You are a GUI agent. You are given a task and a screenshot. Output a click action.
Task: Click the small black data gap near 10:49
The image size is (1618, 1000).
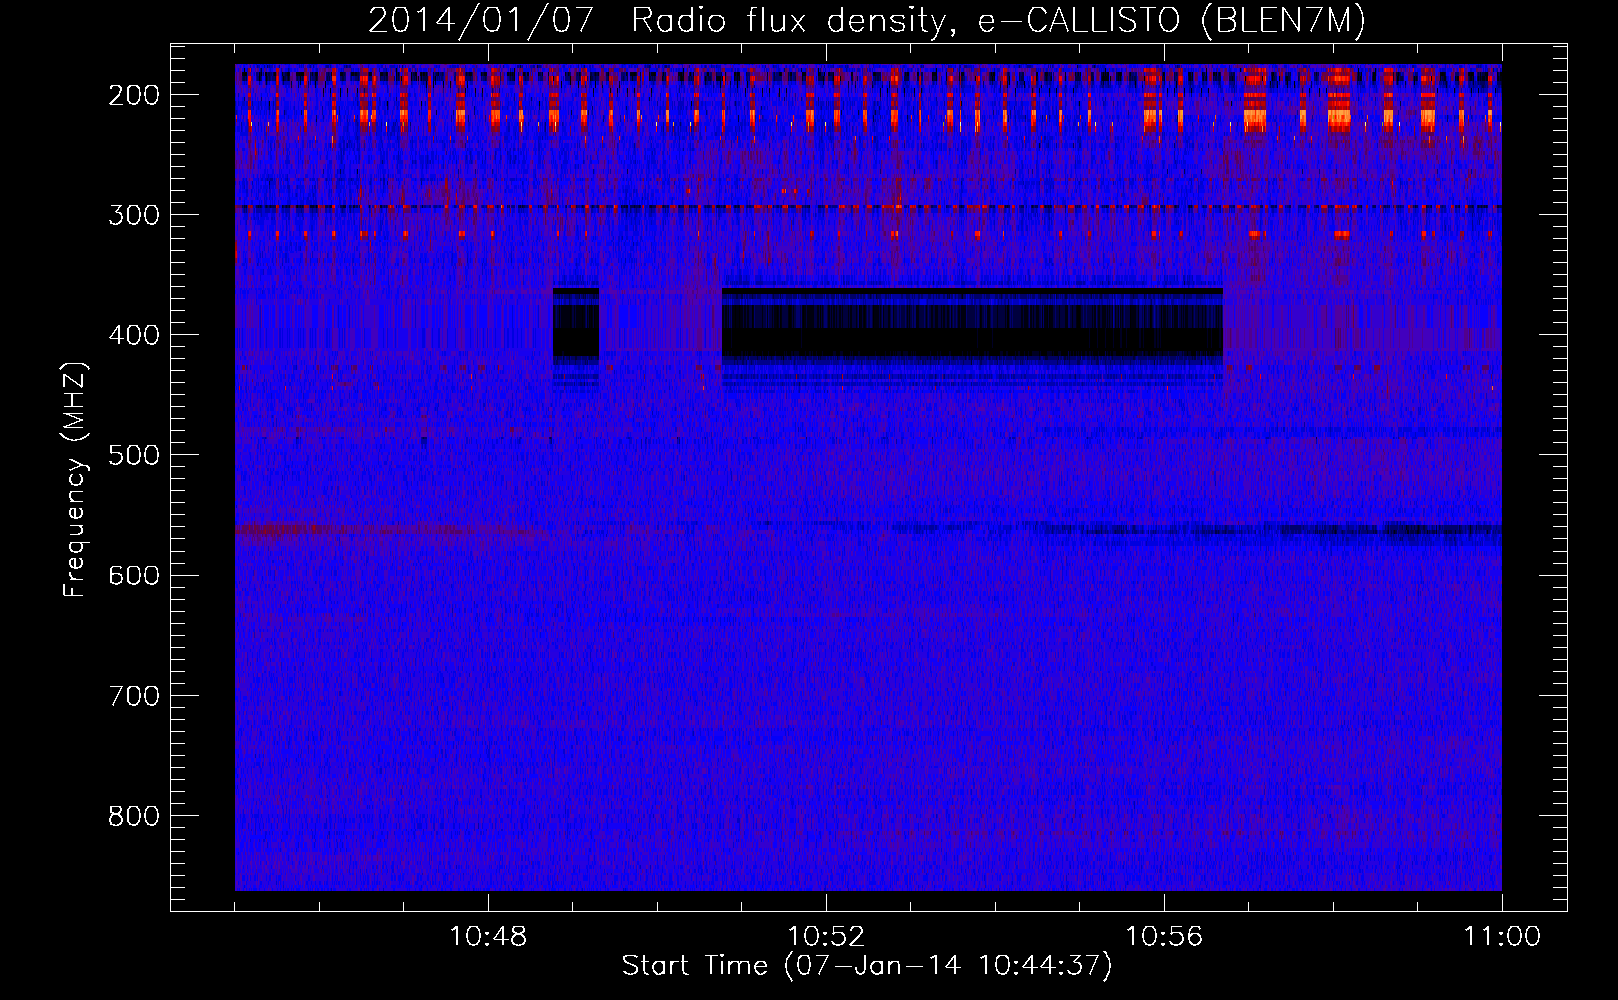(576, 323)
